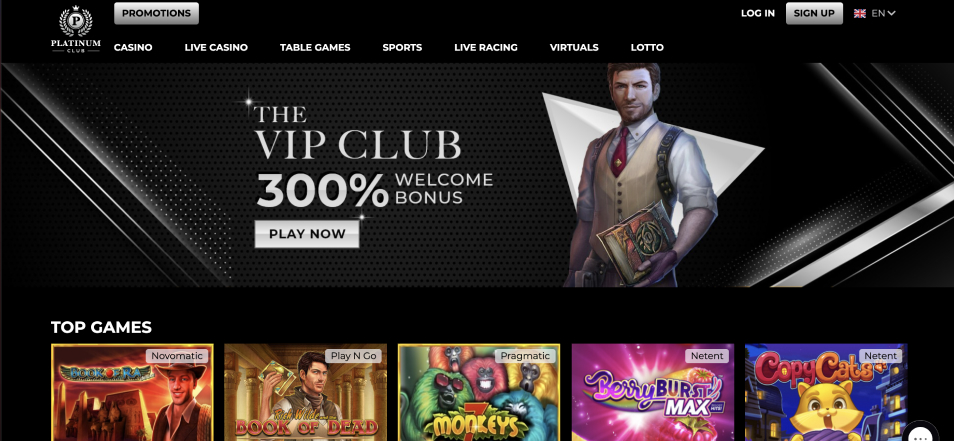954x441 pixels.
Task: Open the chat bubble icon
Action: 921,432
